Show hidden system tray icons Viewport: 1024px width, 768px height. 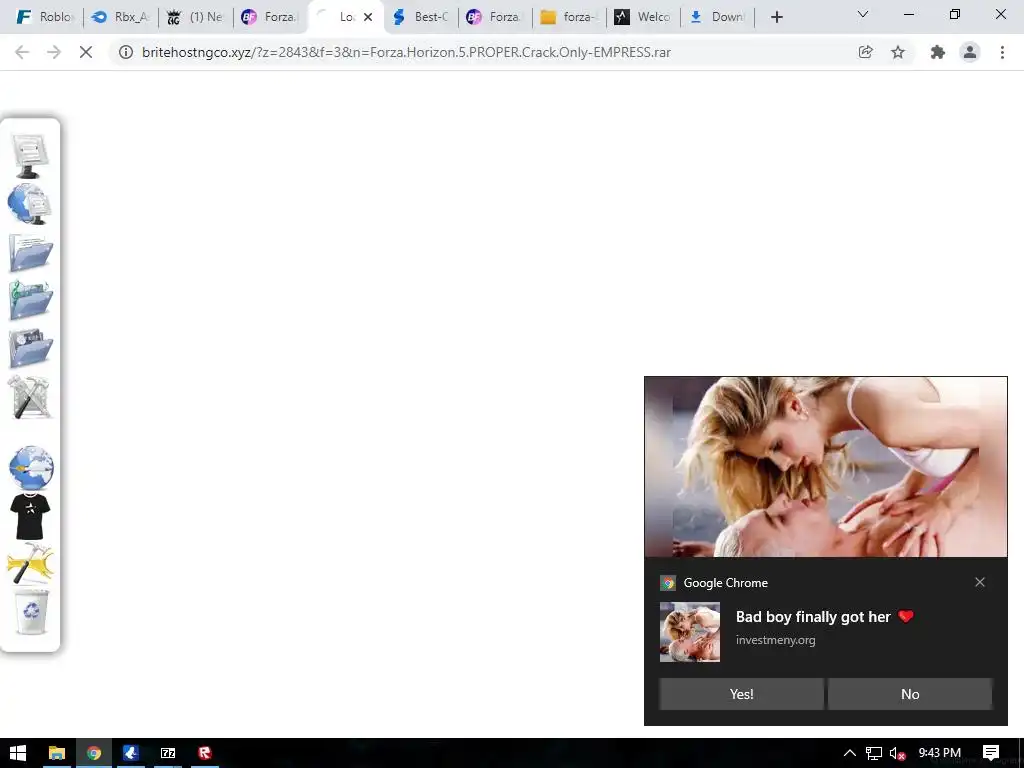click(850, 753)
